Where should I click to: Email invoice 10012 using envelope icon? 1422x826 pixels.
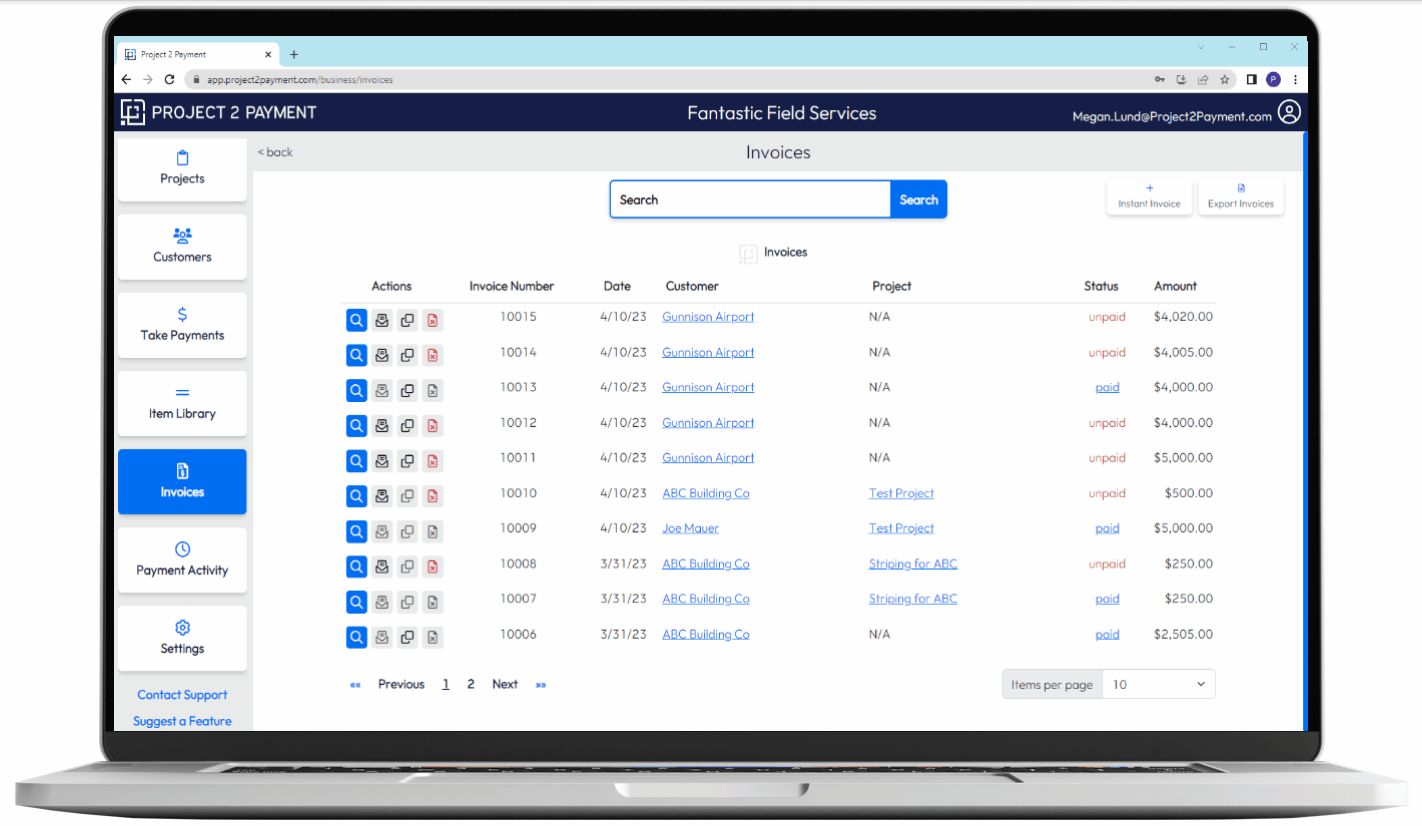pyautogui.click(x=382, y=426)
